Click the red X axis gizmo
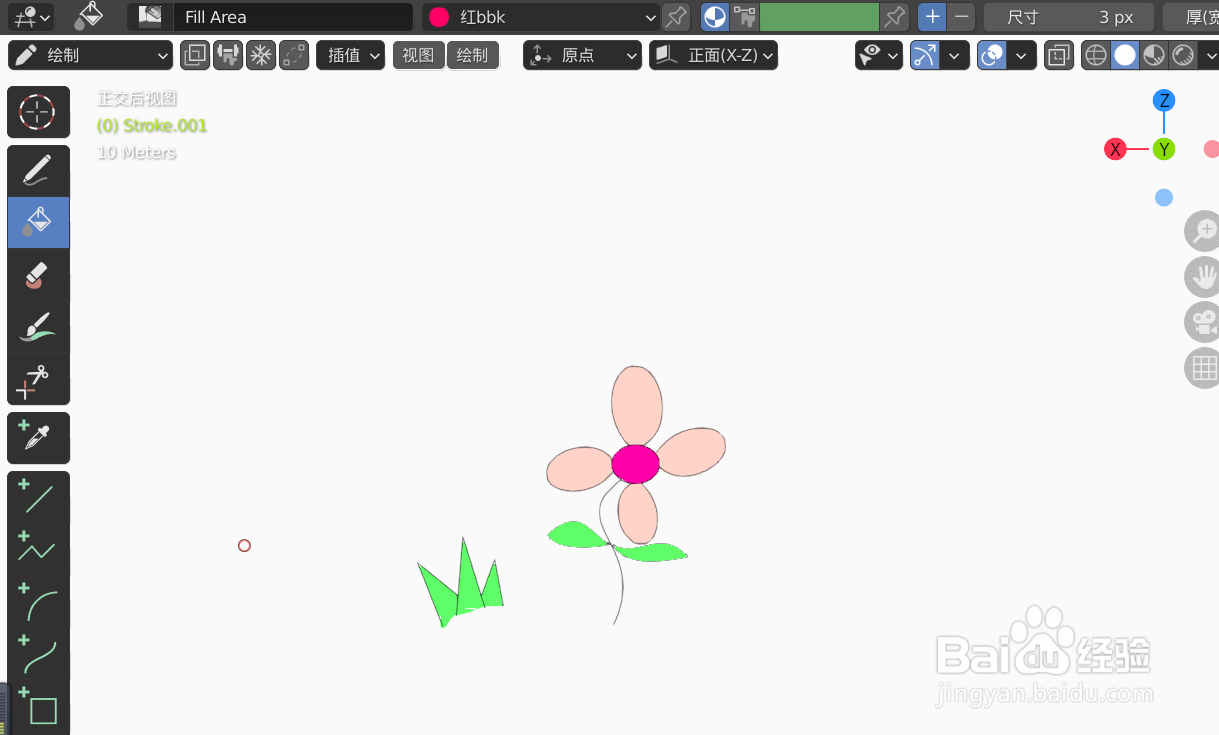The image size is (1219, 735). 1115,149
